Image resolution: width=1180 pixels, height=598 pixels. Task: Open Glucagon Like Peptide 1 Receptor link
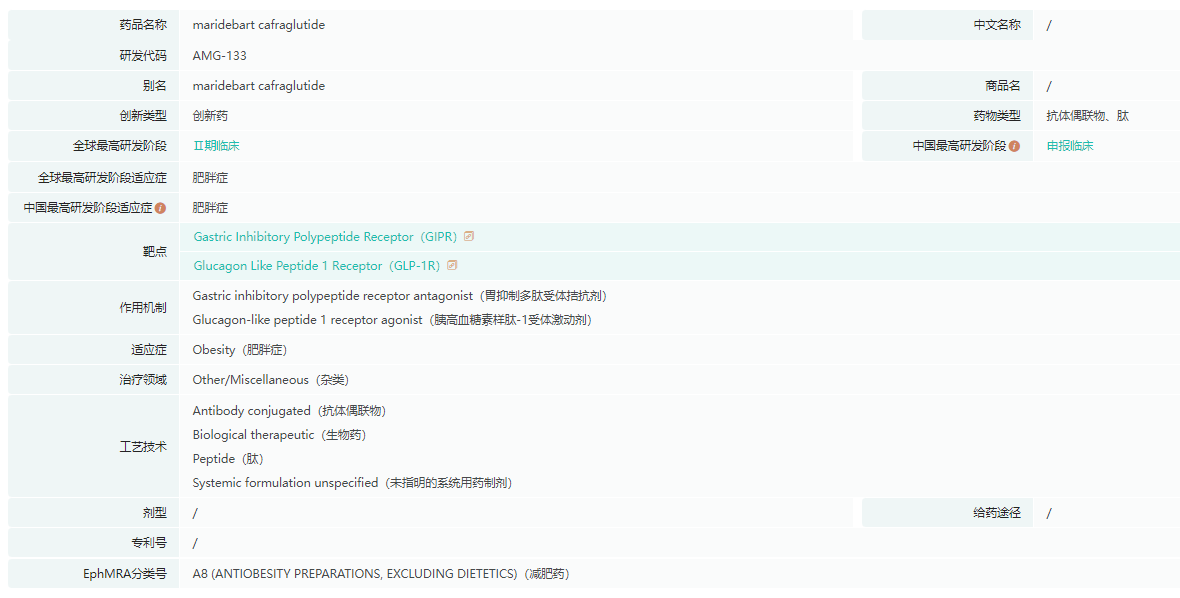(x=317, y=266)
